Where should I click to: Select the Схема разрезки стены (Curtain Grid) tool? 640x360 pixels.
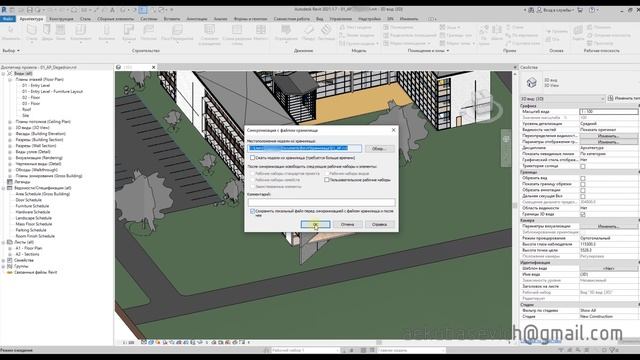(237, 34)
